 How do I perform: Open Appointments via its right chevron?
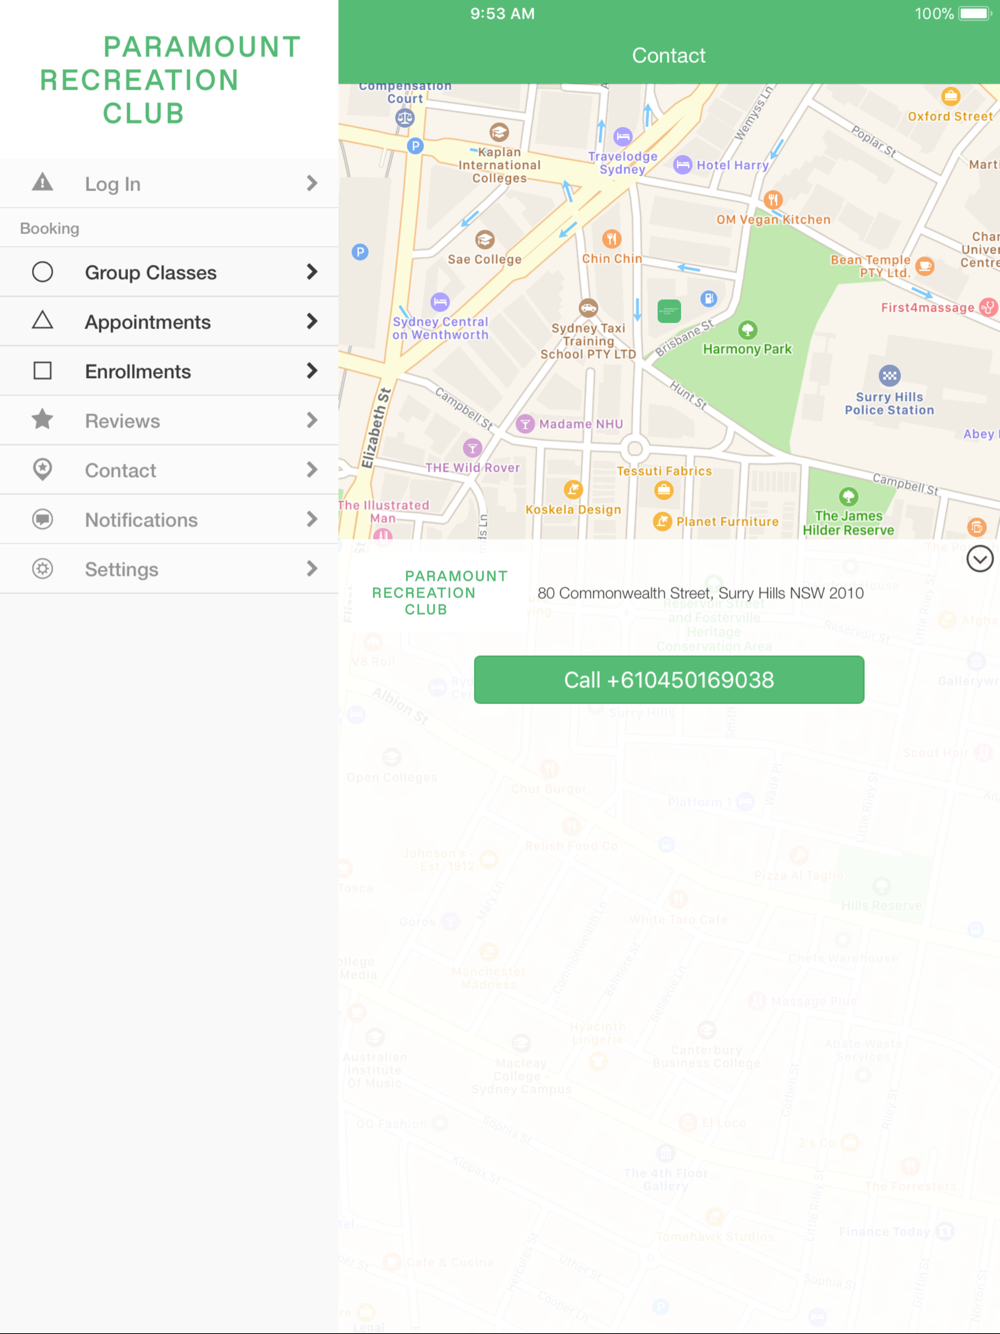pyautogui.click(x=312, y=321)
